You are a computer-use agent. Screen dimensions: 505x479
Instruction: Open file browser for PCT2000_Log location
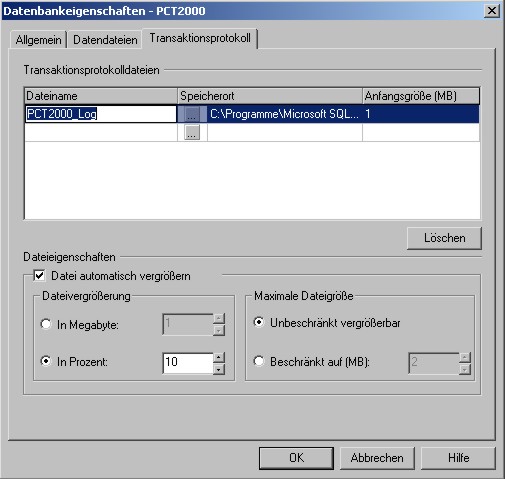pos(192,114)
